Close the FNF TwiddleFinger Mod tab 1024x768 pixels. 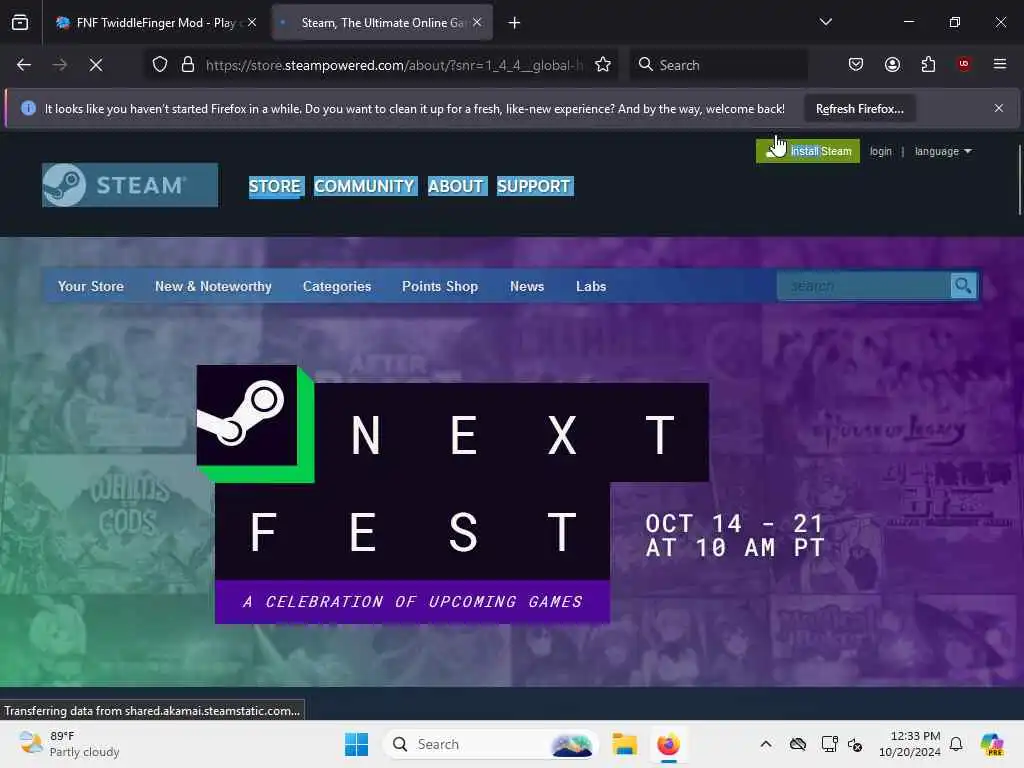(x=252, y=22)
